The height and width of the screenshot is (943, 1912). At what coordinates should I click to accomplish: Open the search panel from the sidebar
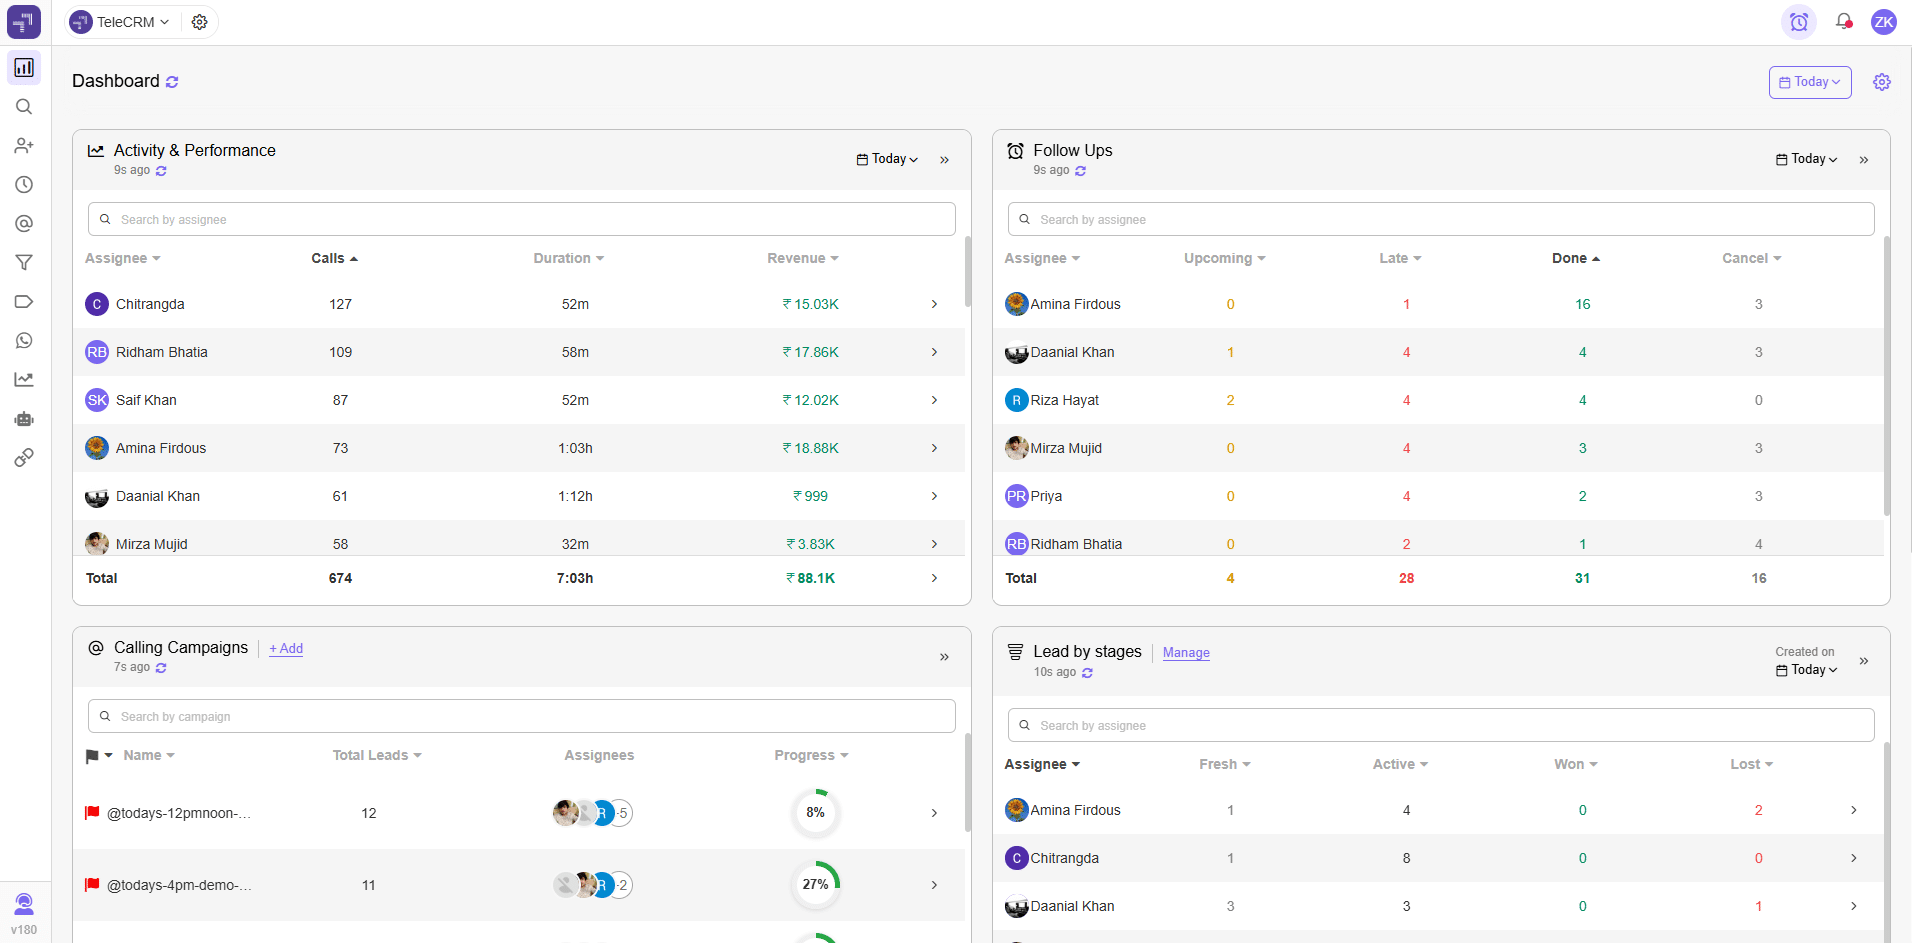coord(24,107)
